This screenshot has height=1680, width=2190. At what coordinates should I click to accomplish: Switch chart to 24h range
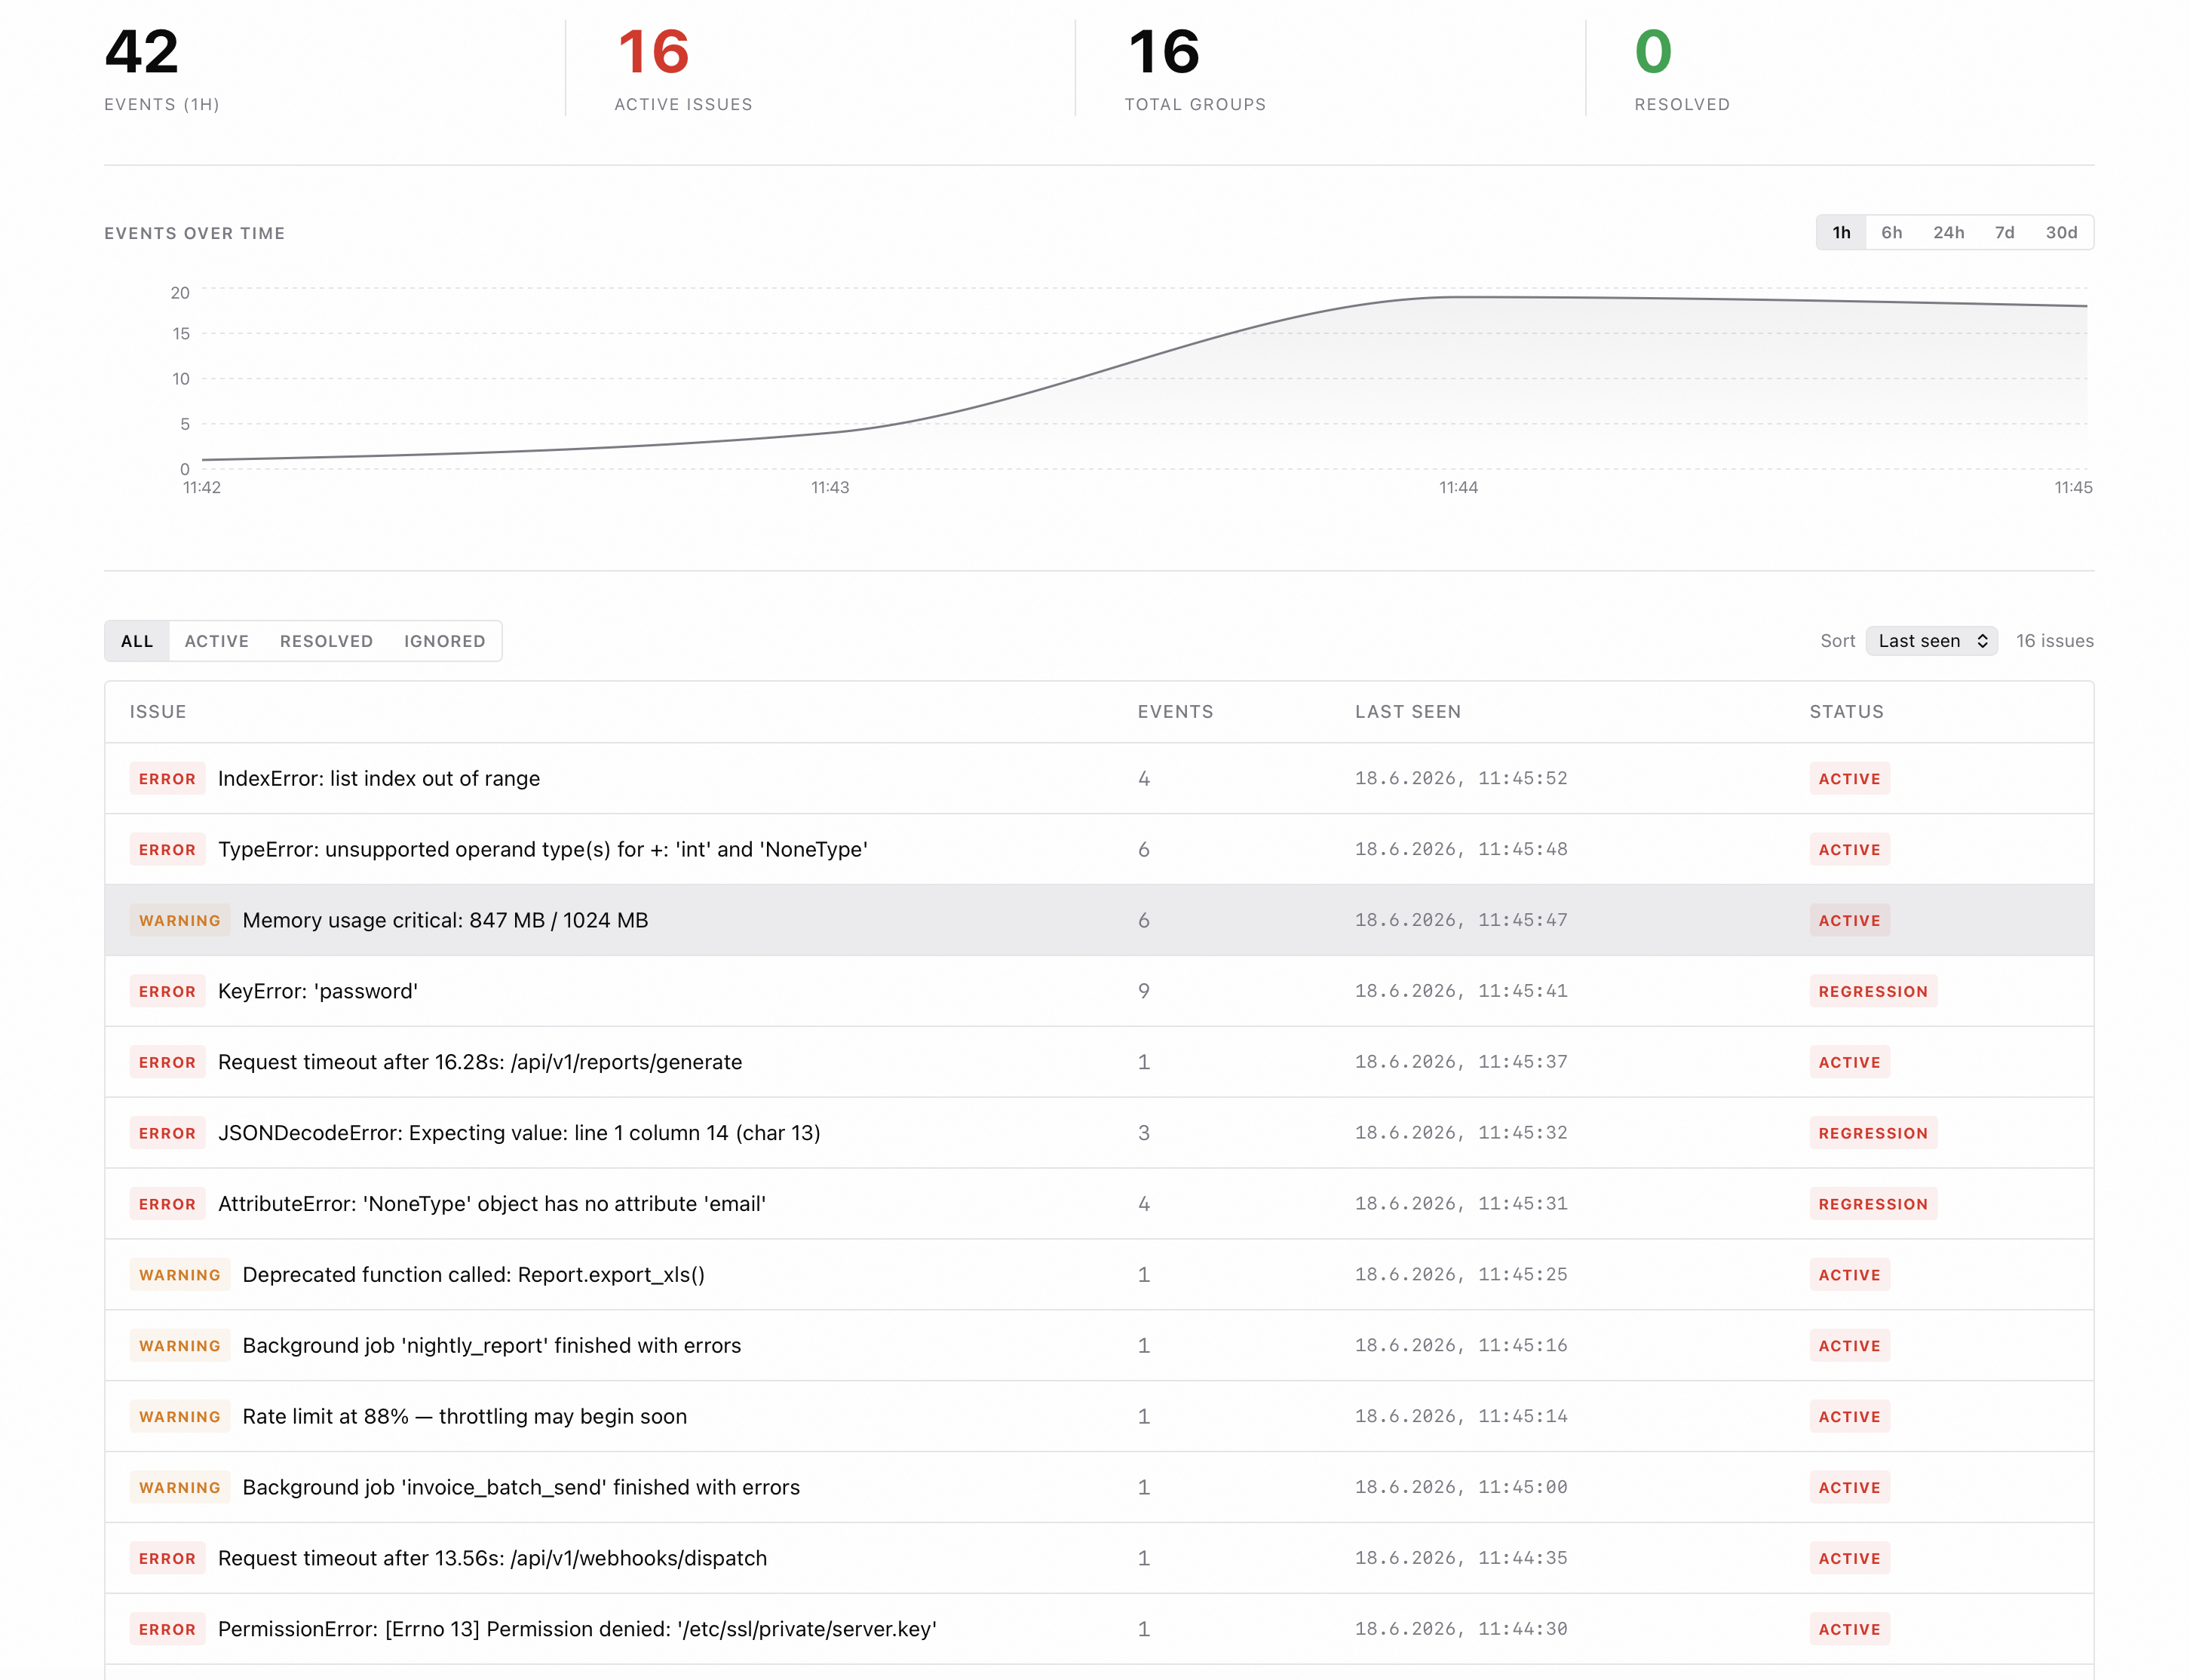(x=1948, y=232)
